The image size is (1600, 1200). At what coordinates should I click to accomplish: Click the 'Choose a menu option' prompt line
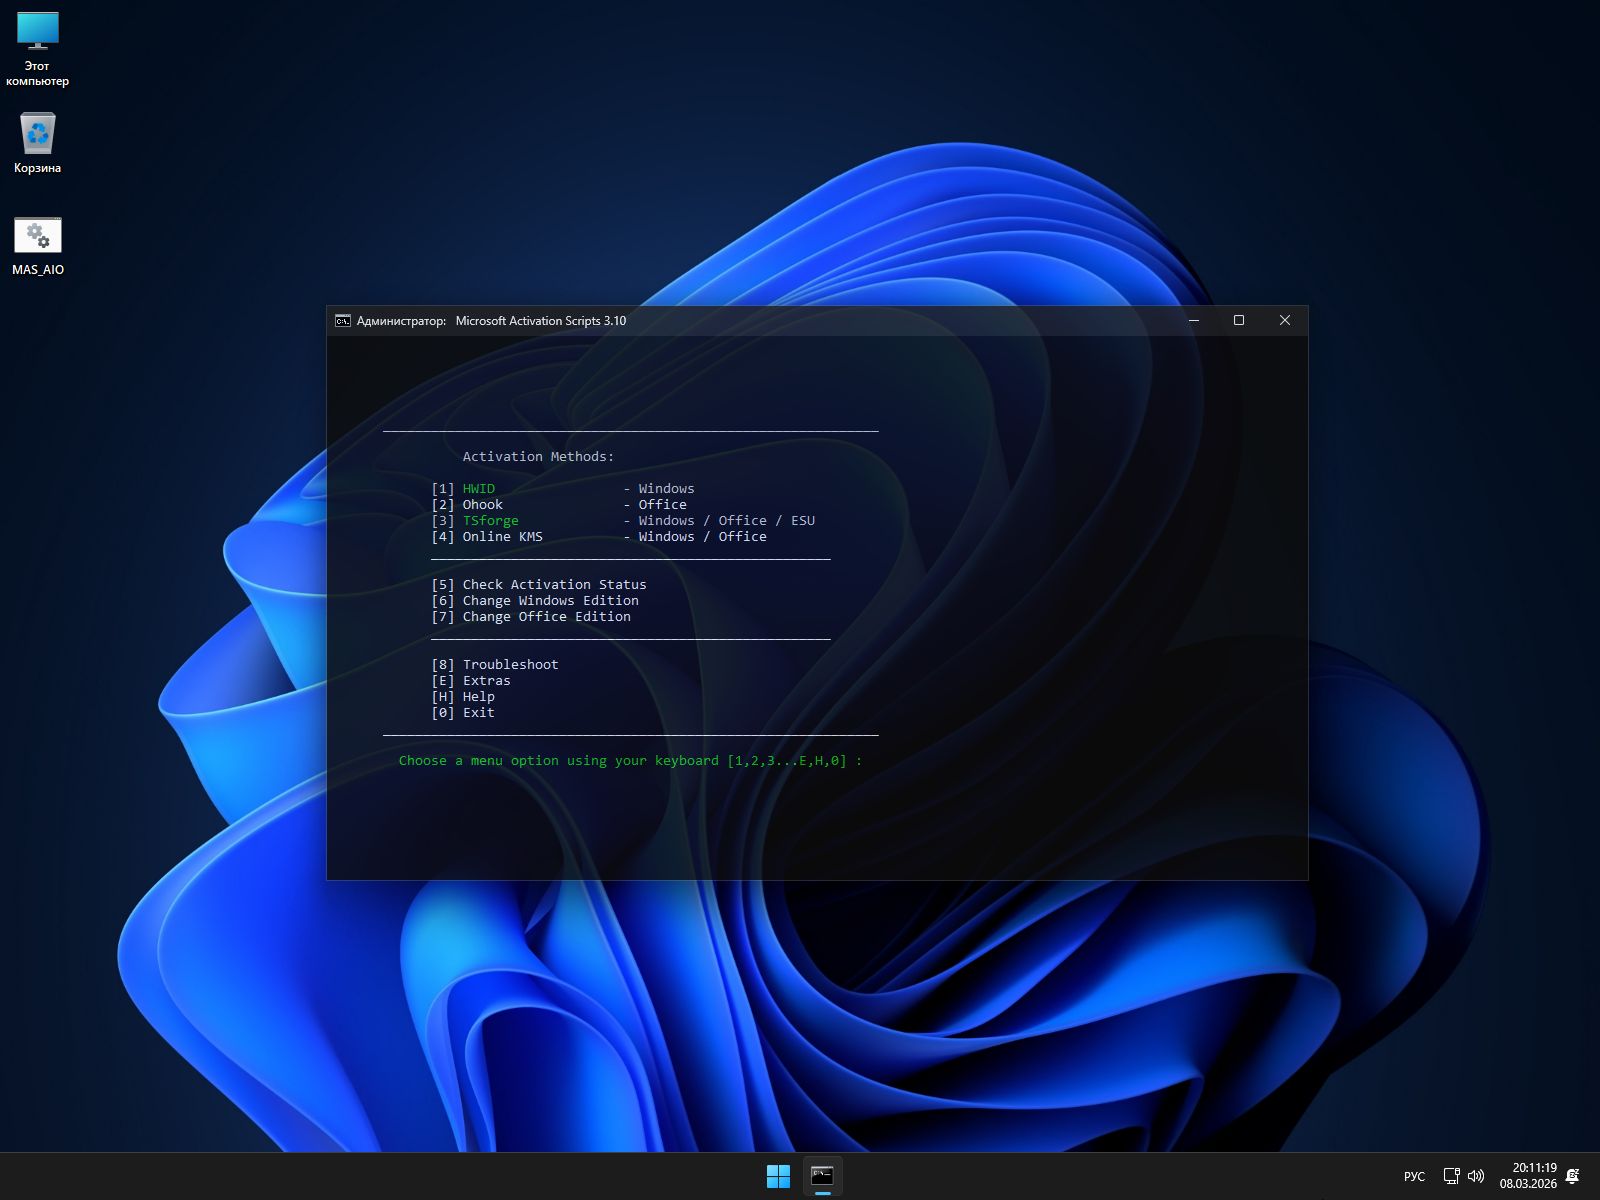coord(630,761)
